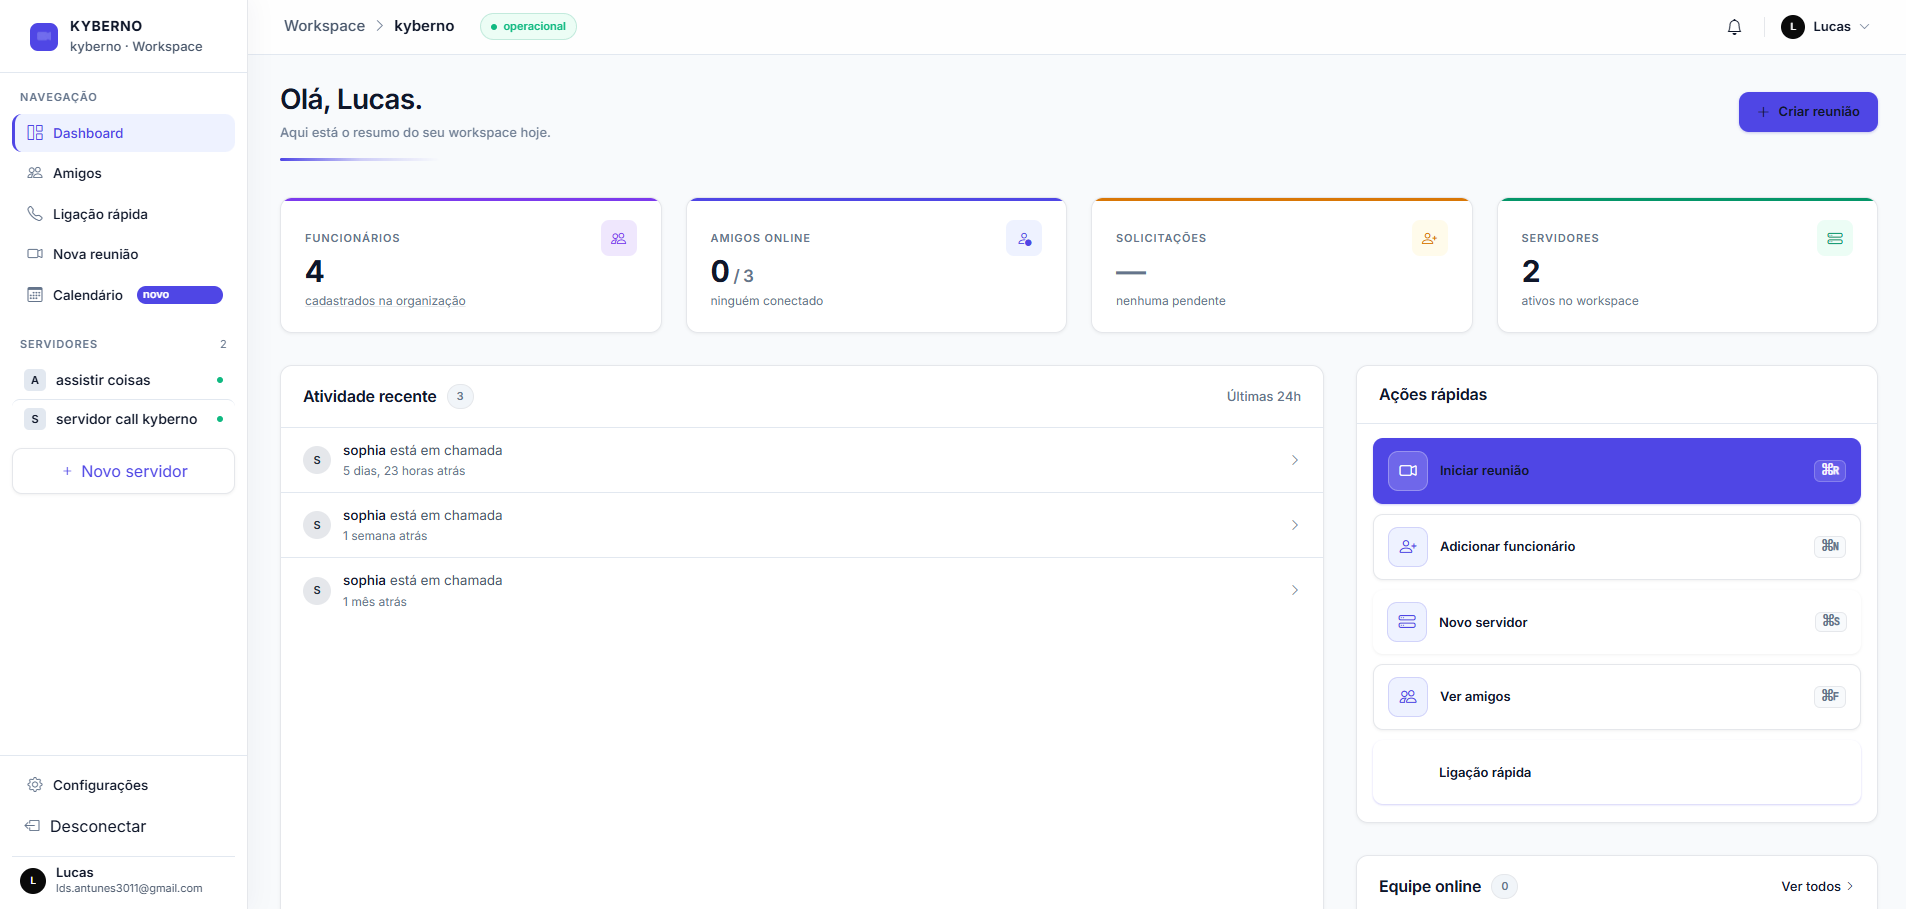1906x909 pixels.
Task: Click Ligação rápida in Ações rápidas
Action: tap(1617, 772)
